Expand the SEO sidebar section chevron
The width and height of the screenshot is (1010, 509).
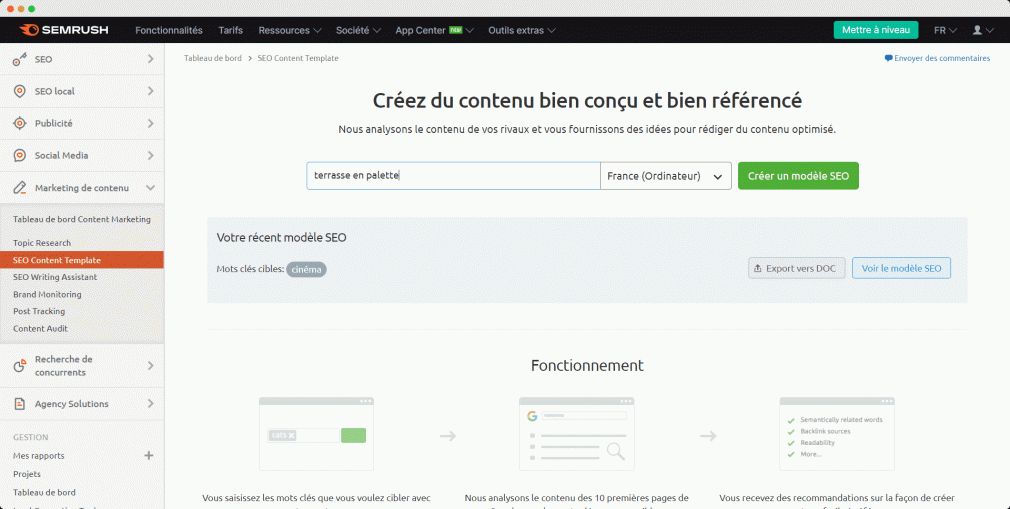pos(151,59)
